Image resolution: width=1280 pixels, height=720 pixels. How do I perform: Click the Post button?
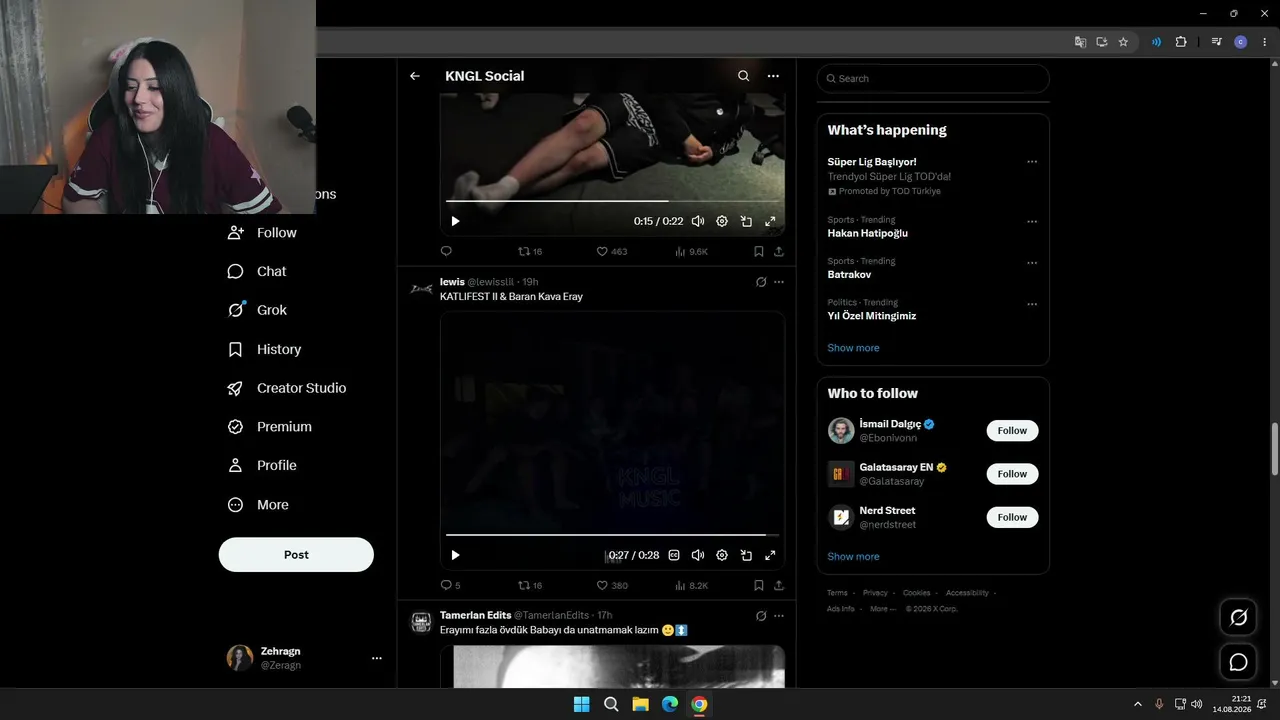pos(296,555)
